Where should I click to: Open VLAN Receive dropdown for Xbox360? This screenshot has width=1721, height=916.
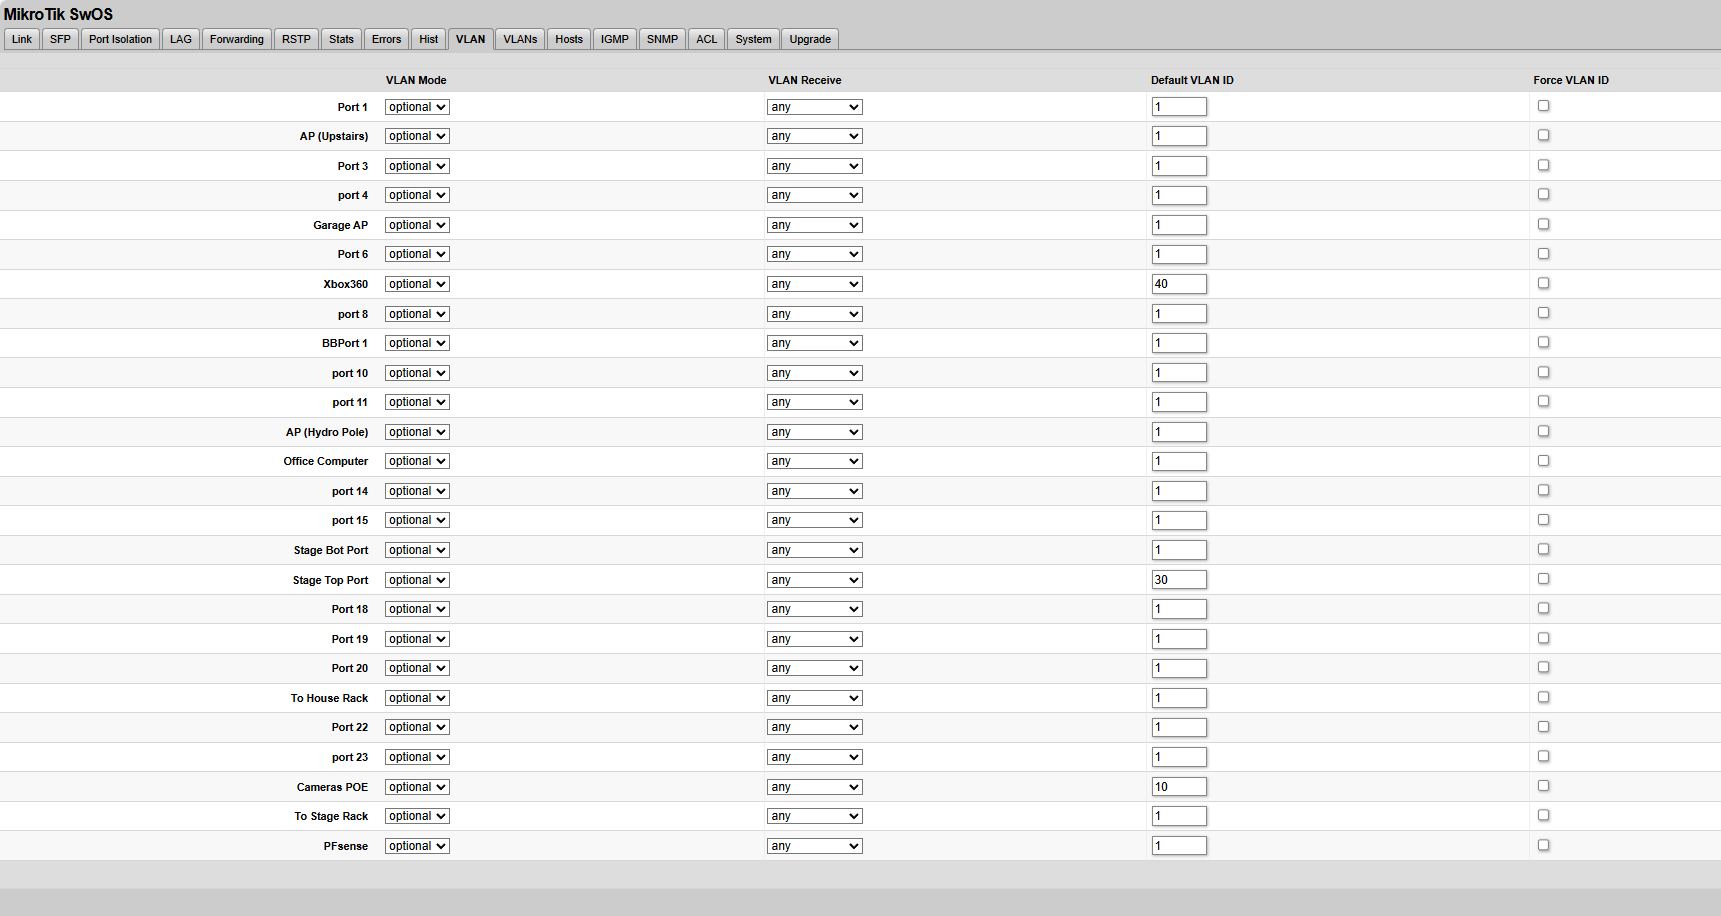tap(815, 284)
